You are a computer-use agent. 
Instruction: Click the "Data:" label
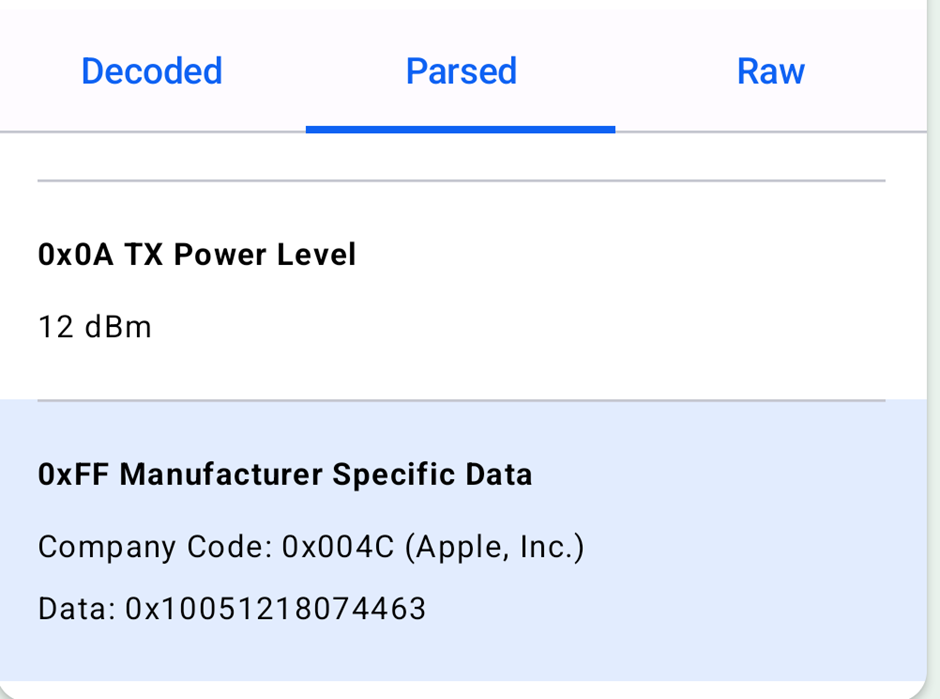(77, 608)
